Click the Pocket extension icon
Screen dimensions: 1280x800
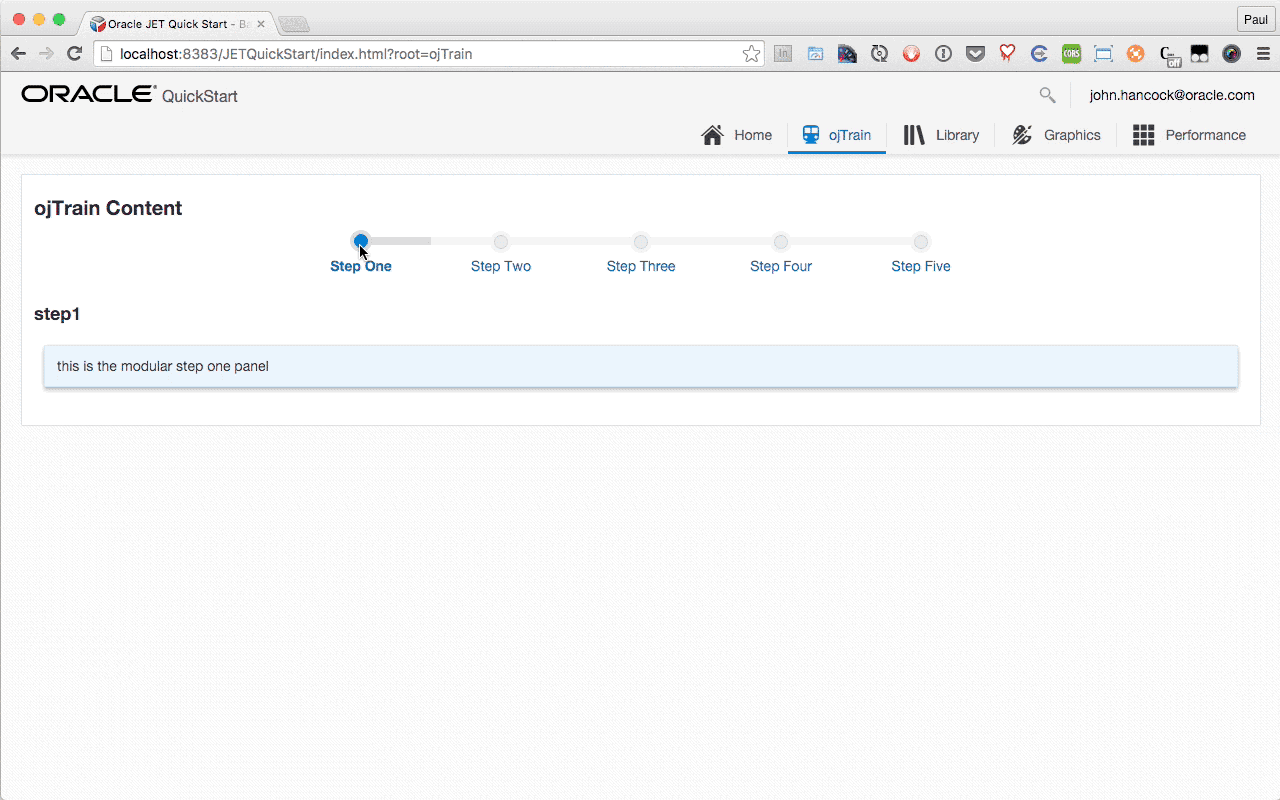(x=975, y=54)
